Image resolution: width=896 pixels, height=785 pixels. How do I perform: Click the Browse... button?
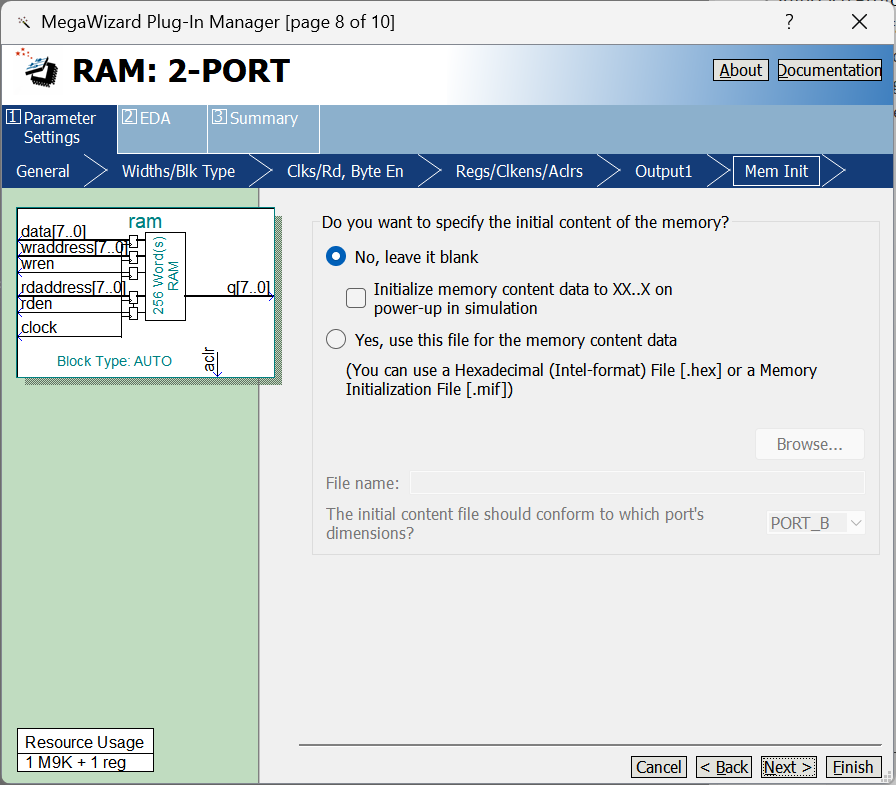810,444
